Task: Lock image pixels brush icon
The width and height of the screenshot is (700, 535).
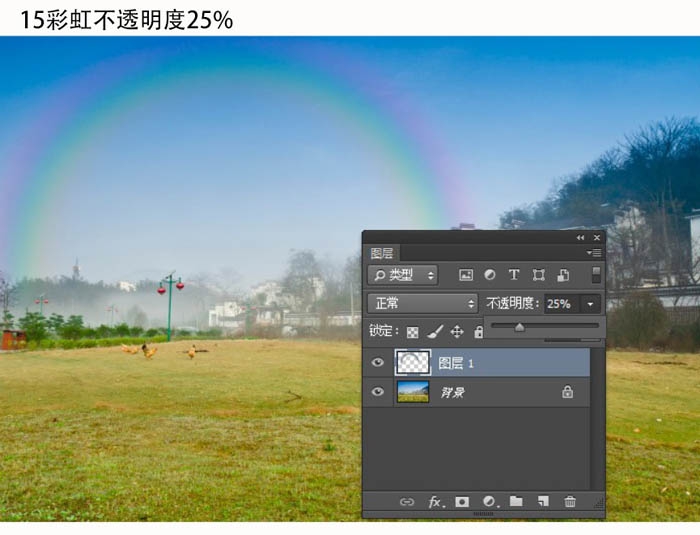Action: pyautogui.click(x=435, y=331)
